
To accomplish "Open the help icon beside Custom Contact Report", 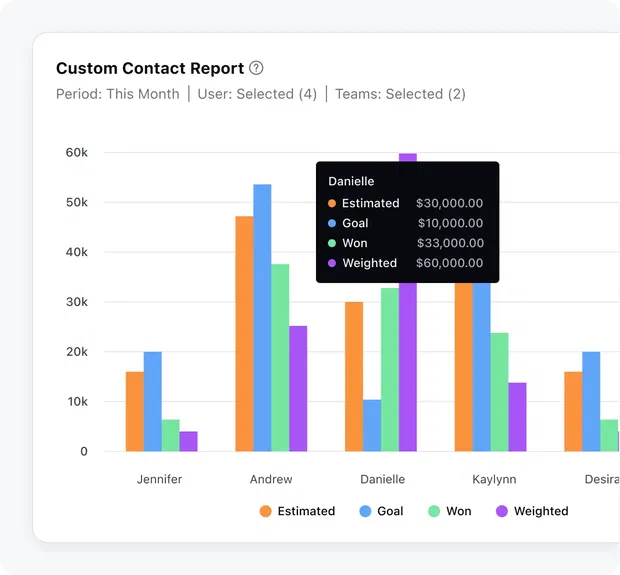I will click(256, 68).
